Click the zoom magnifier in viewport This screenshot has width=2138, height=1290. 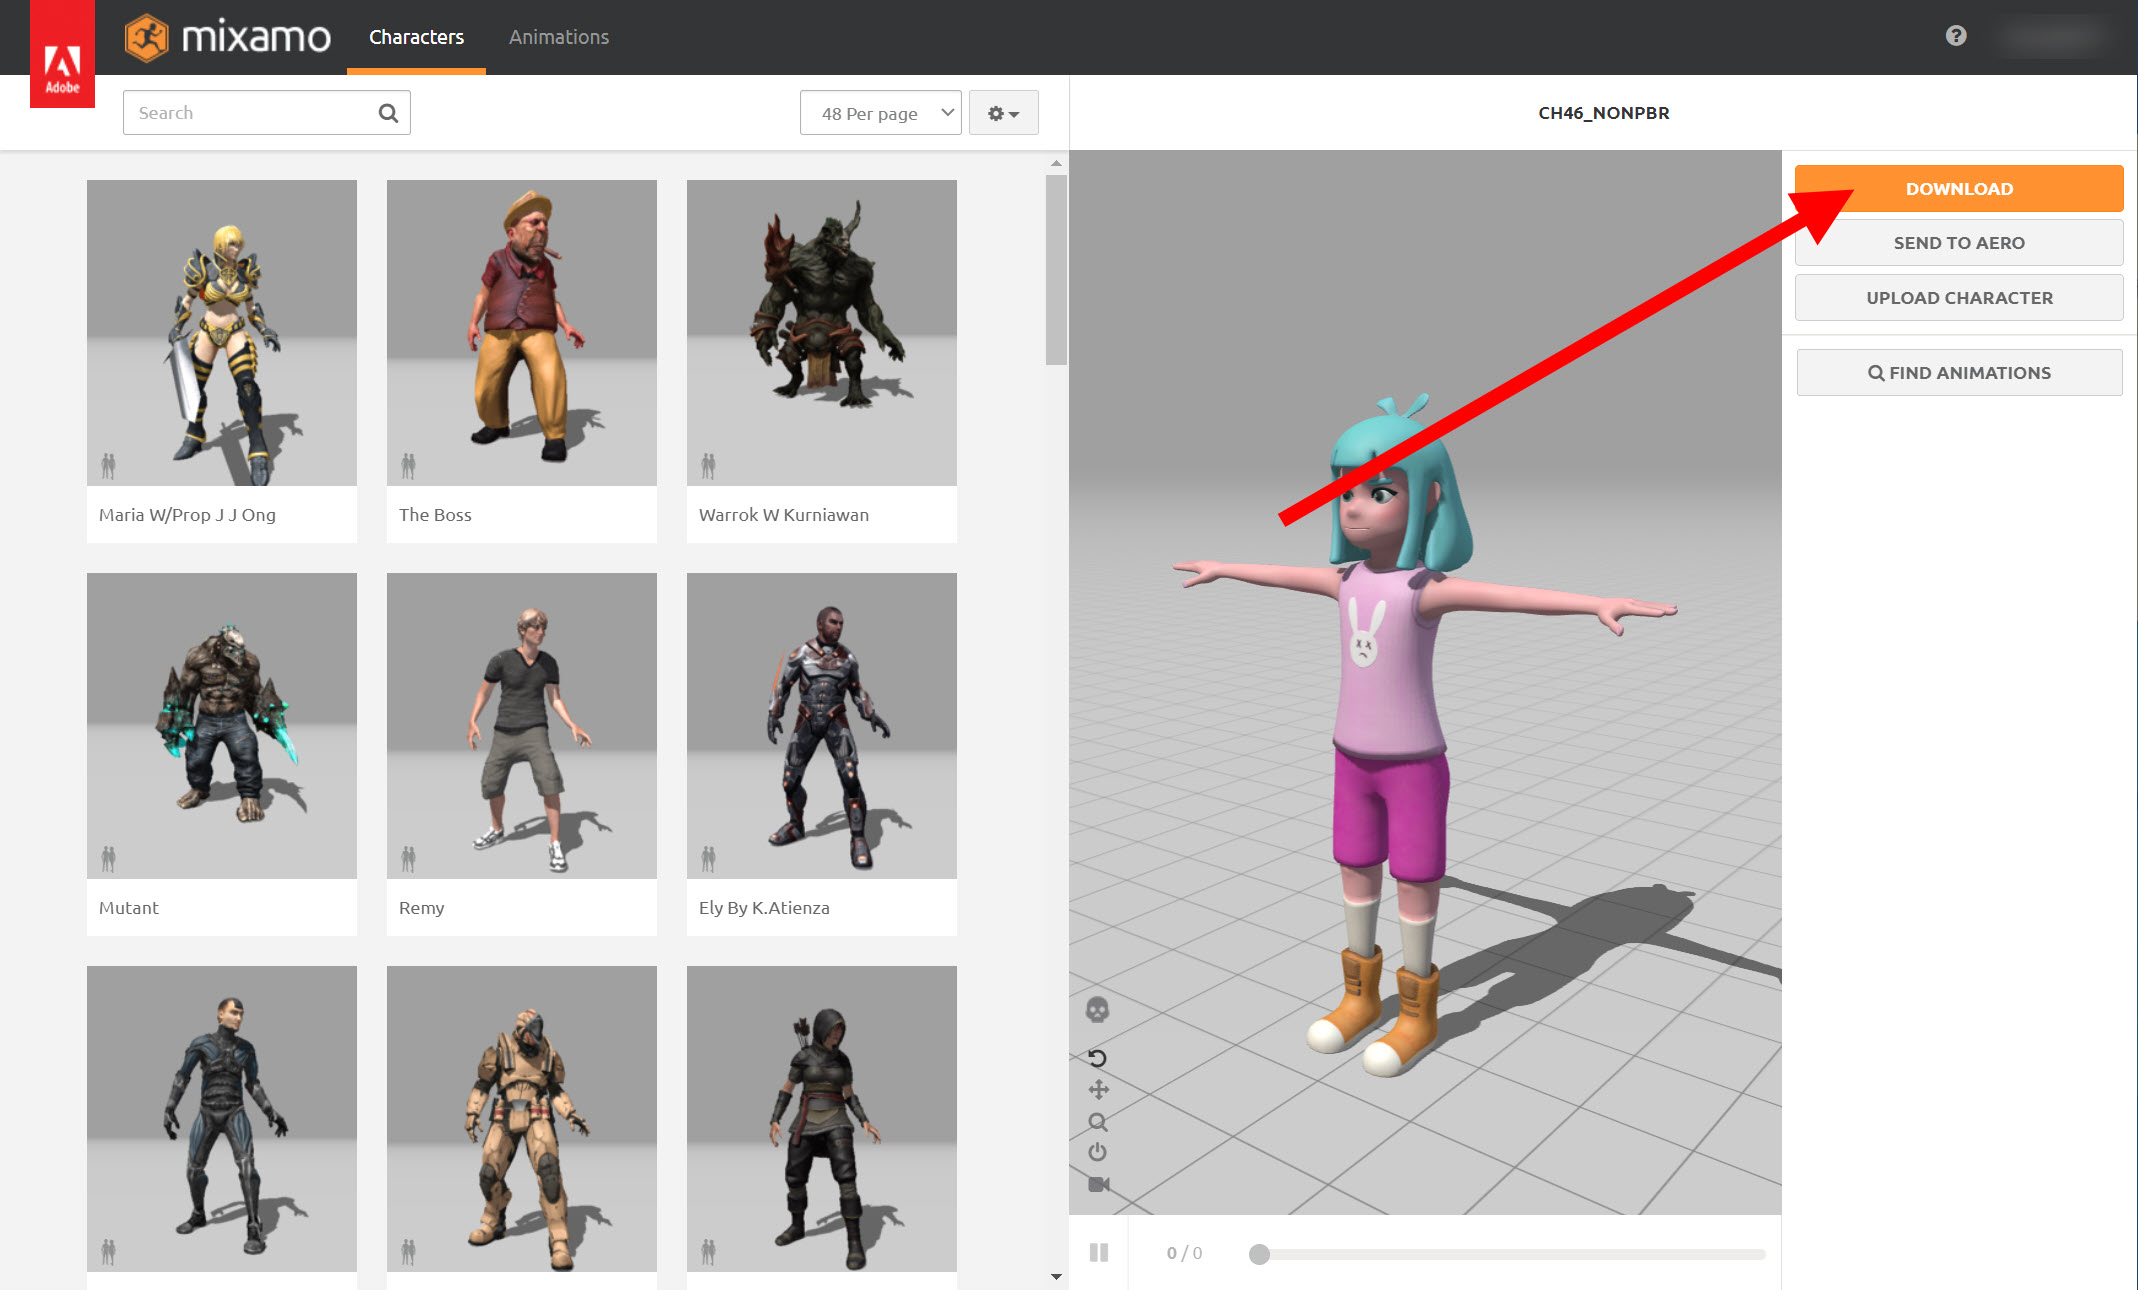[x=1098, y=1122]
